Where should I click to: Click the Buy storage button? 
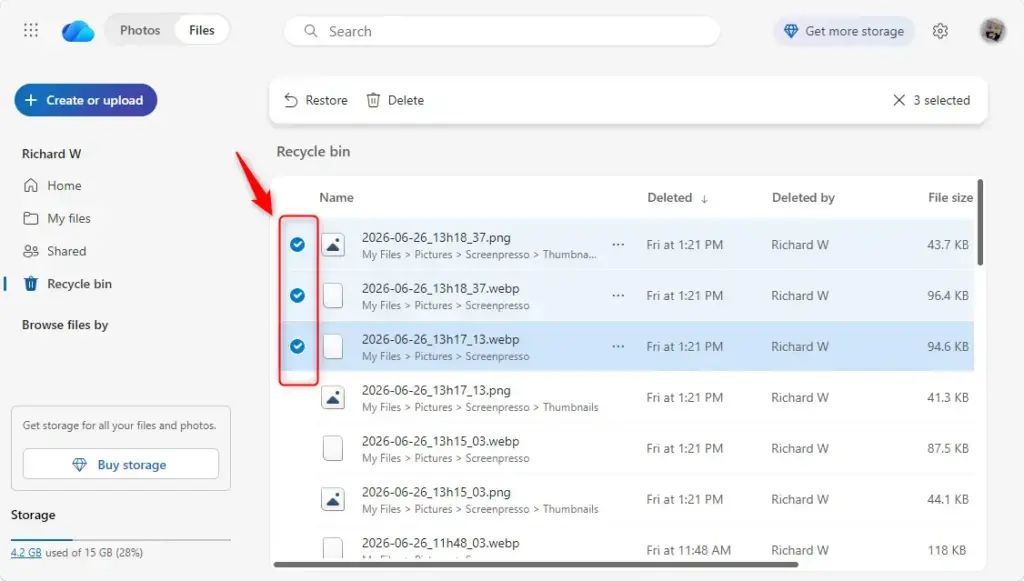pos(121,464)
